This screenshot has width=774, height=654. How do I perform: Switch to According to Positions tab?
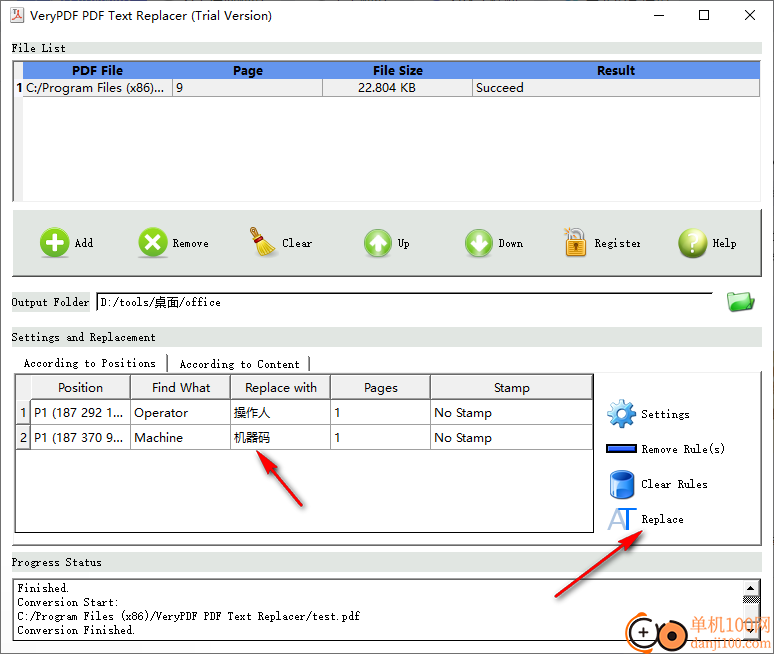90,363
